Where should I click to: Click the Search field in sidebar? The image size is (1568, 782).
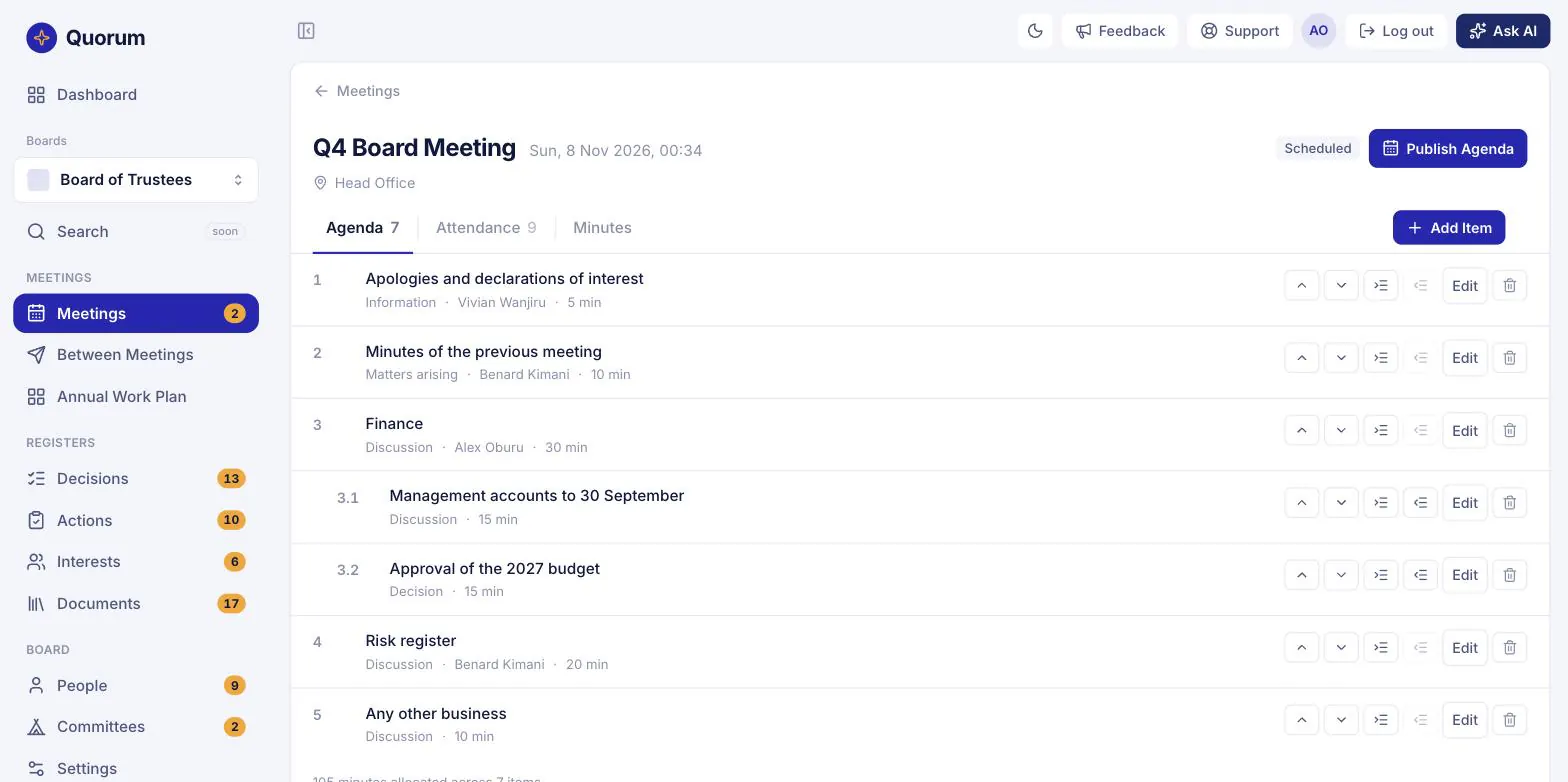[x=136, y=232]
